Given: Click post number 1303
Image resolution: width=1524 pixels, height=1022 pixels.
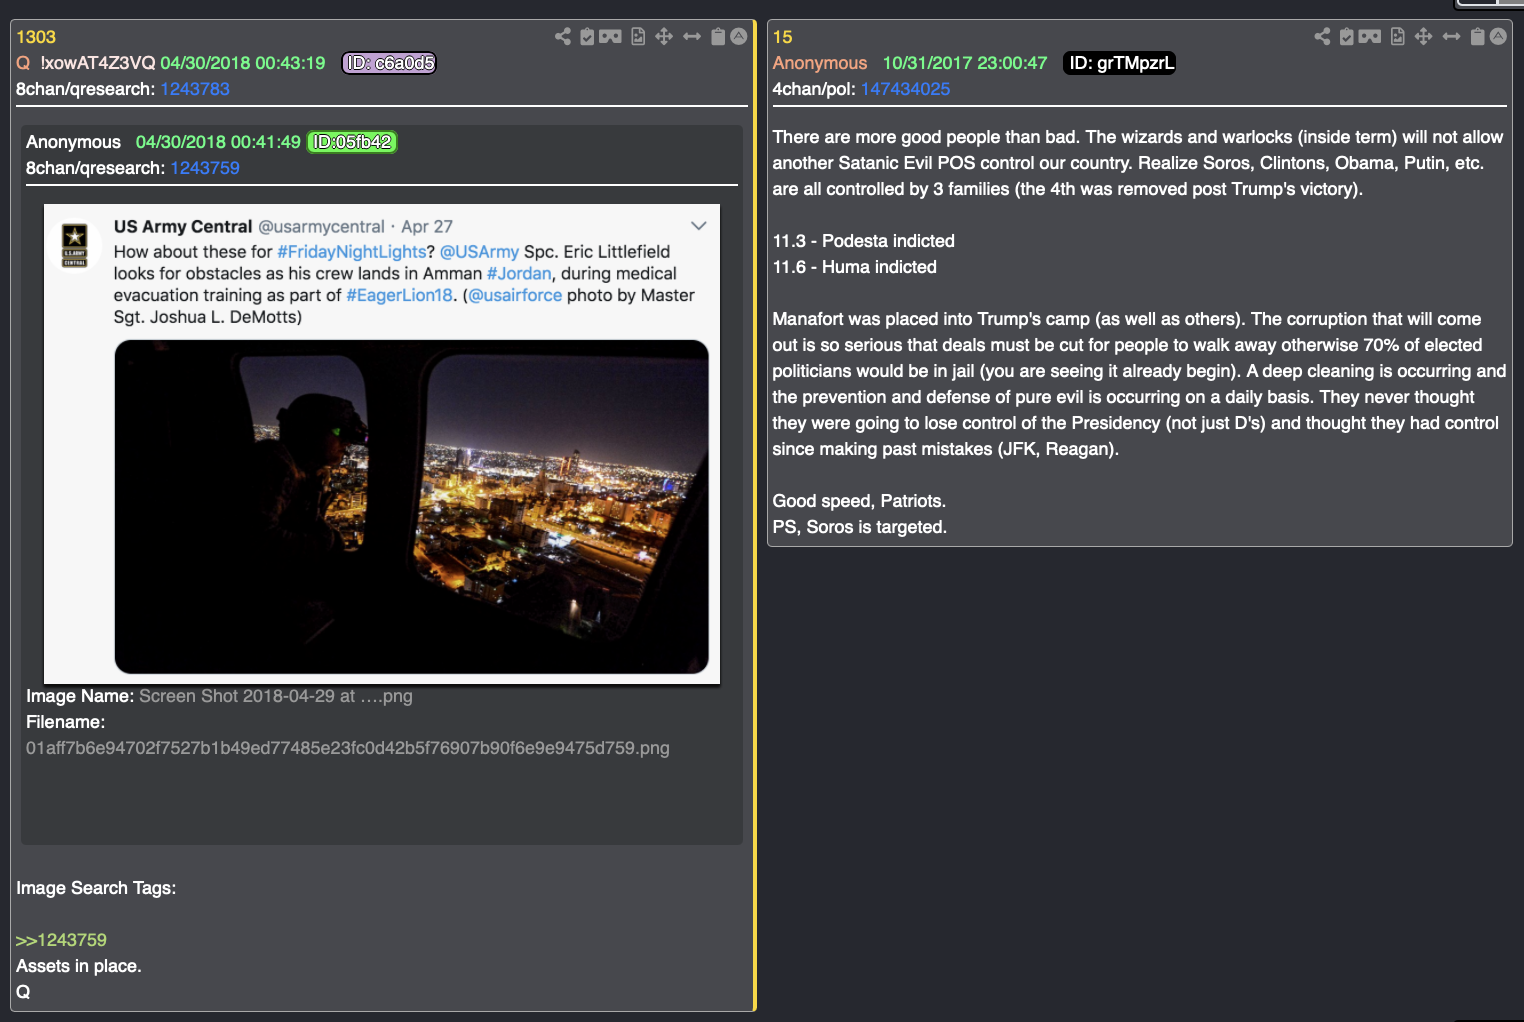Looking at the screenshot, I should [36, 37].
